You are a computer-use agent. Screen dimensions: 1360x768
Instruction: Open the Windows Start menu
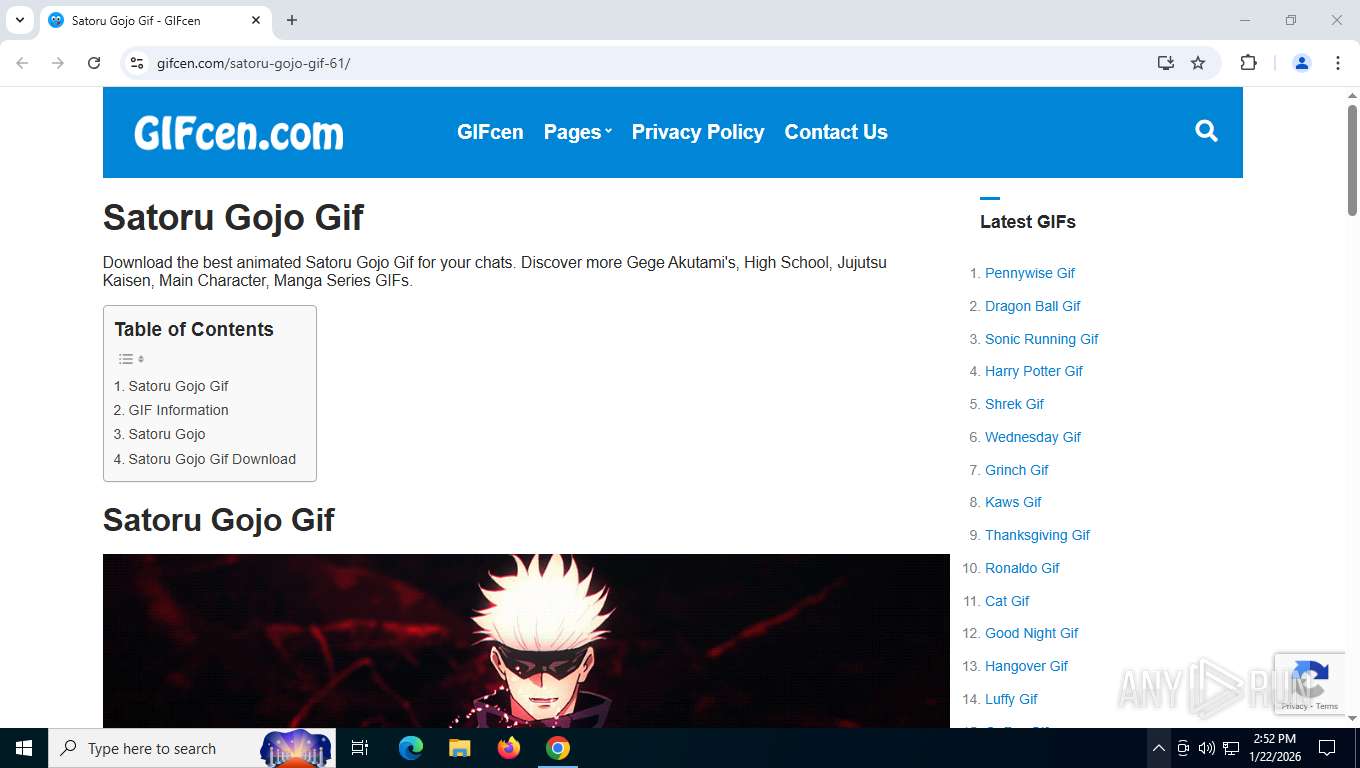point(24,748)
